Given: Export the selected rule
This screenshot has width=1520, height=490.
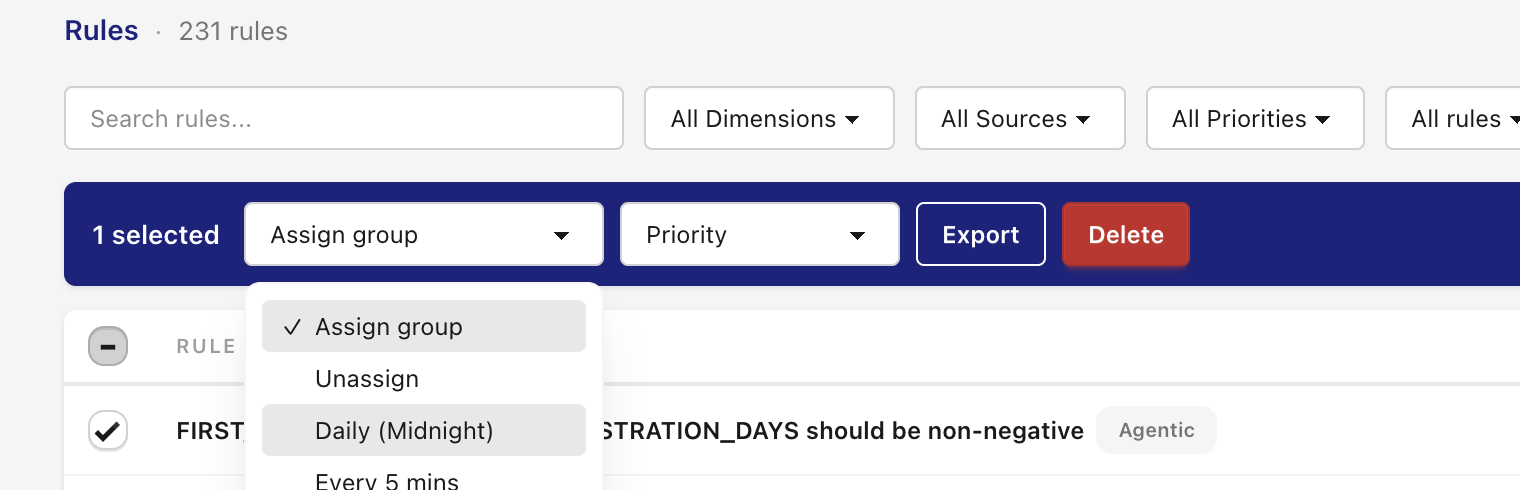Looking at the screenshot, I should [x=981, y=235].
